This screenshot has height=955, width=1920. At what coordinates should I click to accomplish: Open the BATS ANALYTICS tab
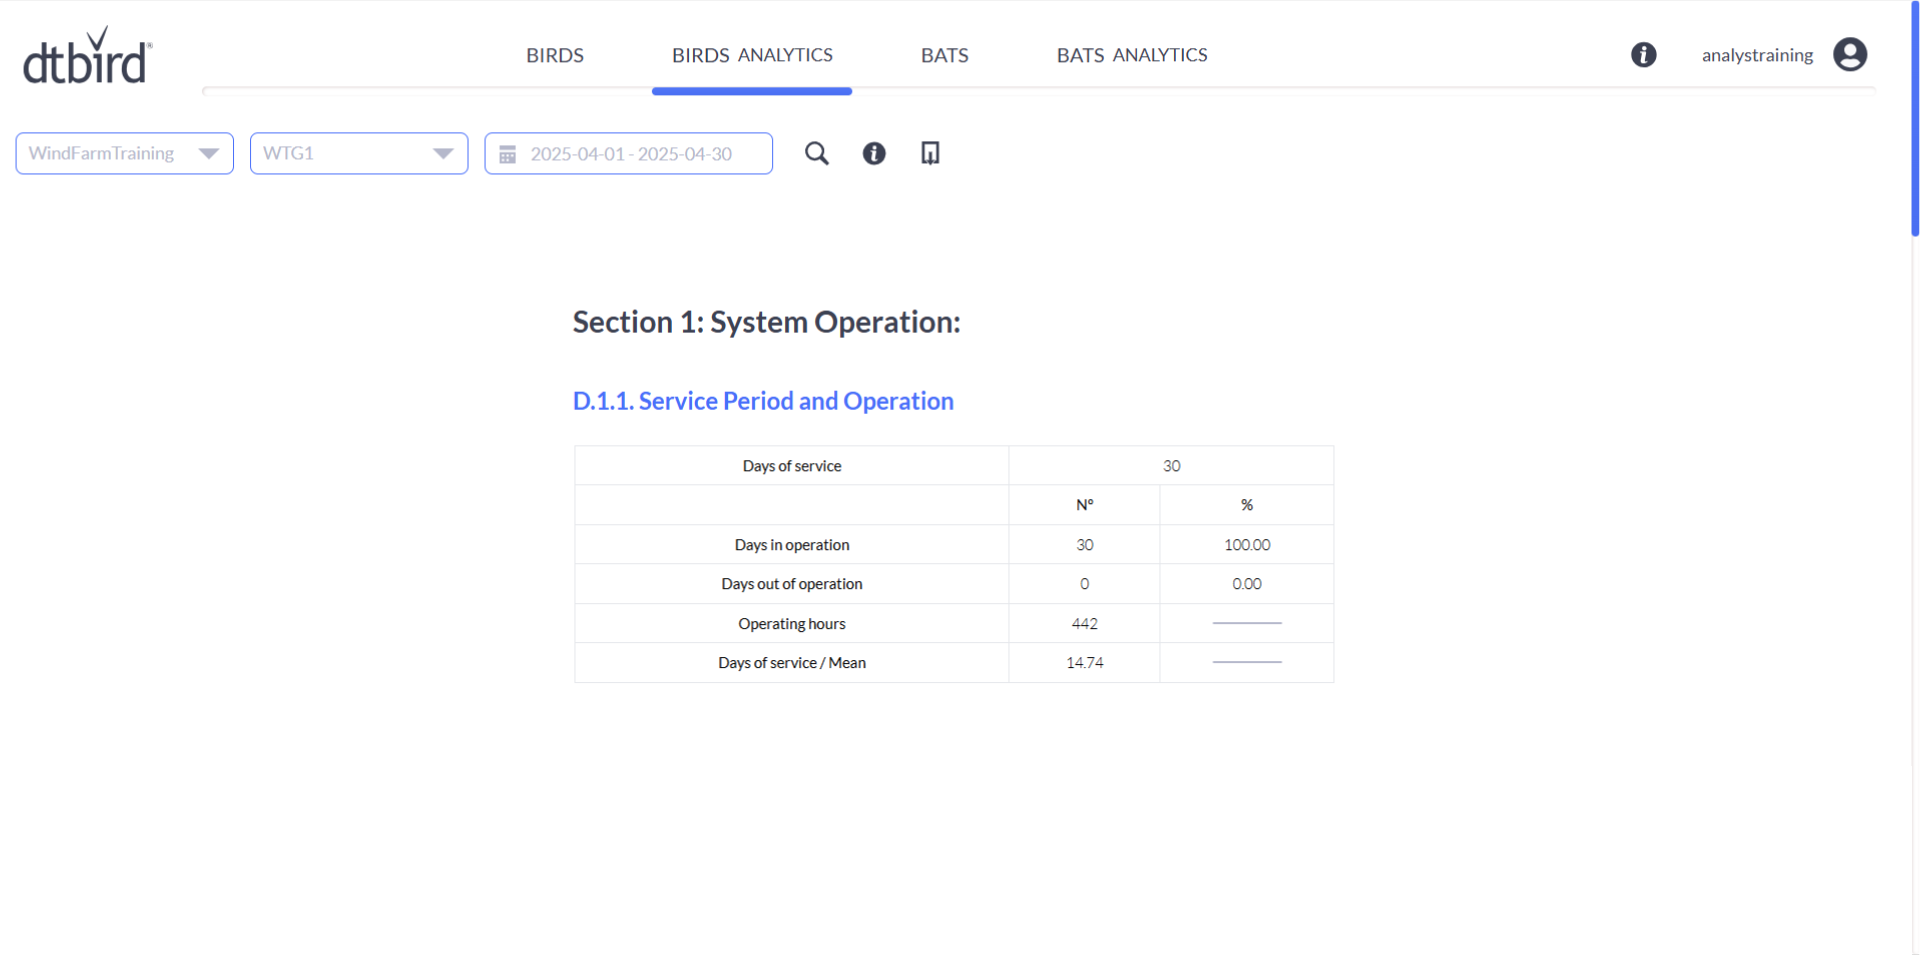tap(1132, 55)
